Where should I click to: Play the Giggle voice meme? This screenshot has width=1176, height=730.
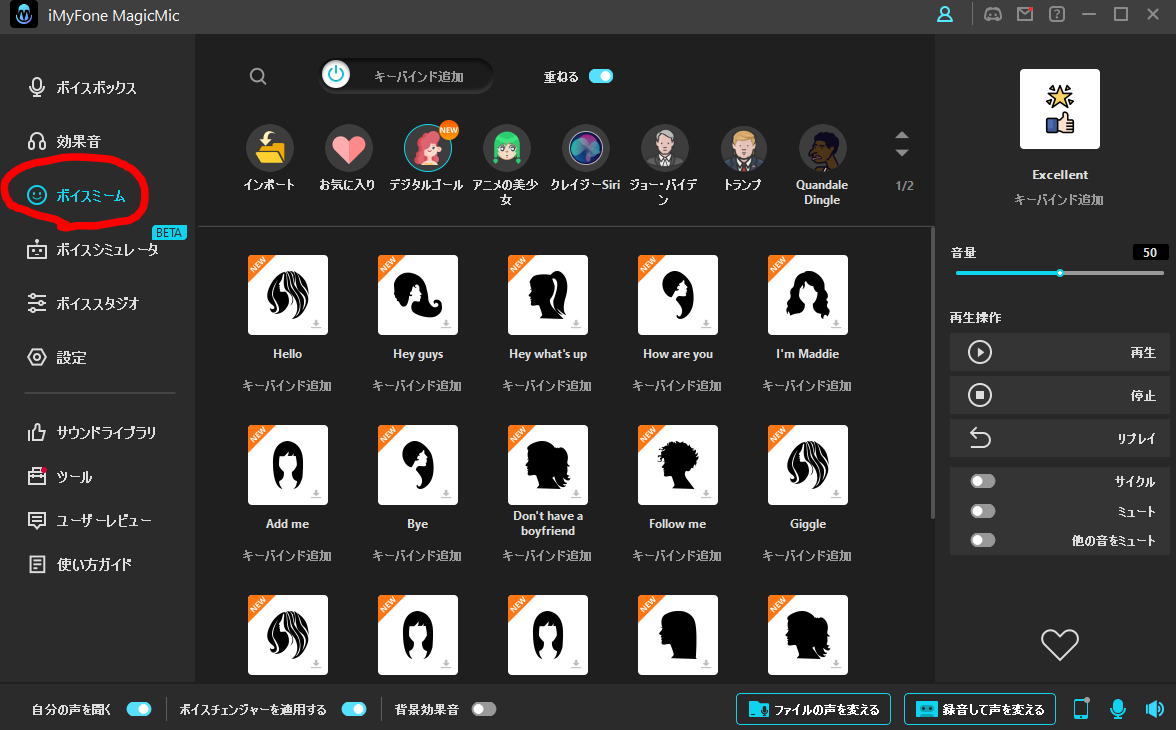(x=808, y=465)
